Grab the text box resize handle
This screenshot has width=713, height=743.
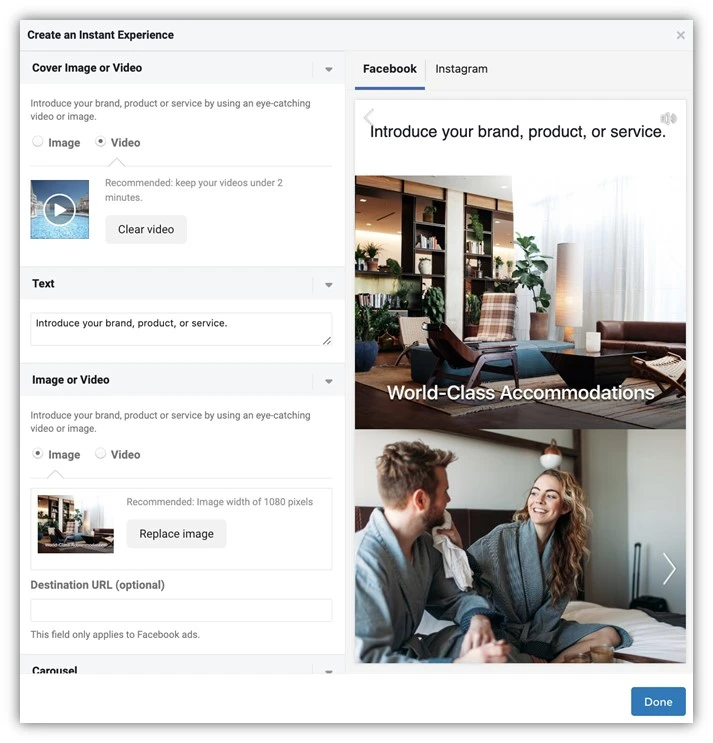[327, 341]
